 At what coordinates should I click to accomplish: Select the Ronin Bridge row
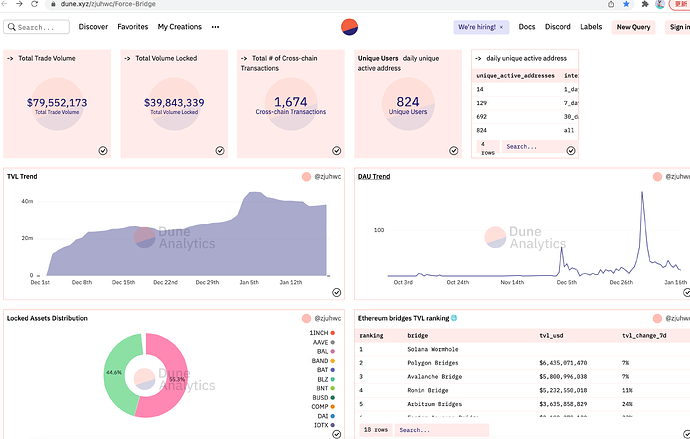point(522,390)
